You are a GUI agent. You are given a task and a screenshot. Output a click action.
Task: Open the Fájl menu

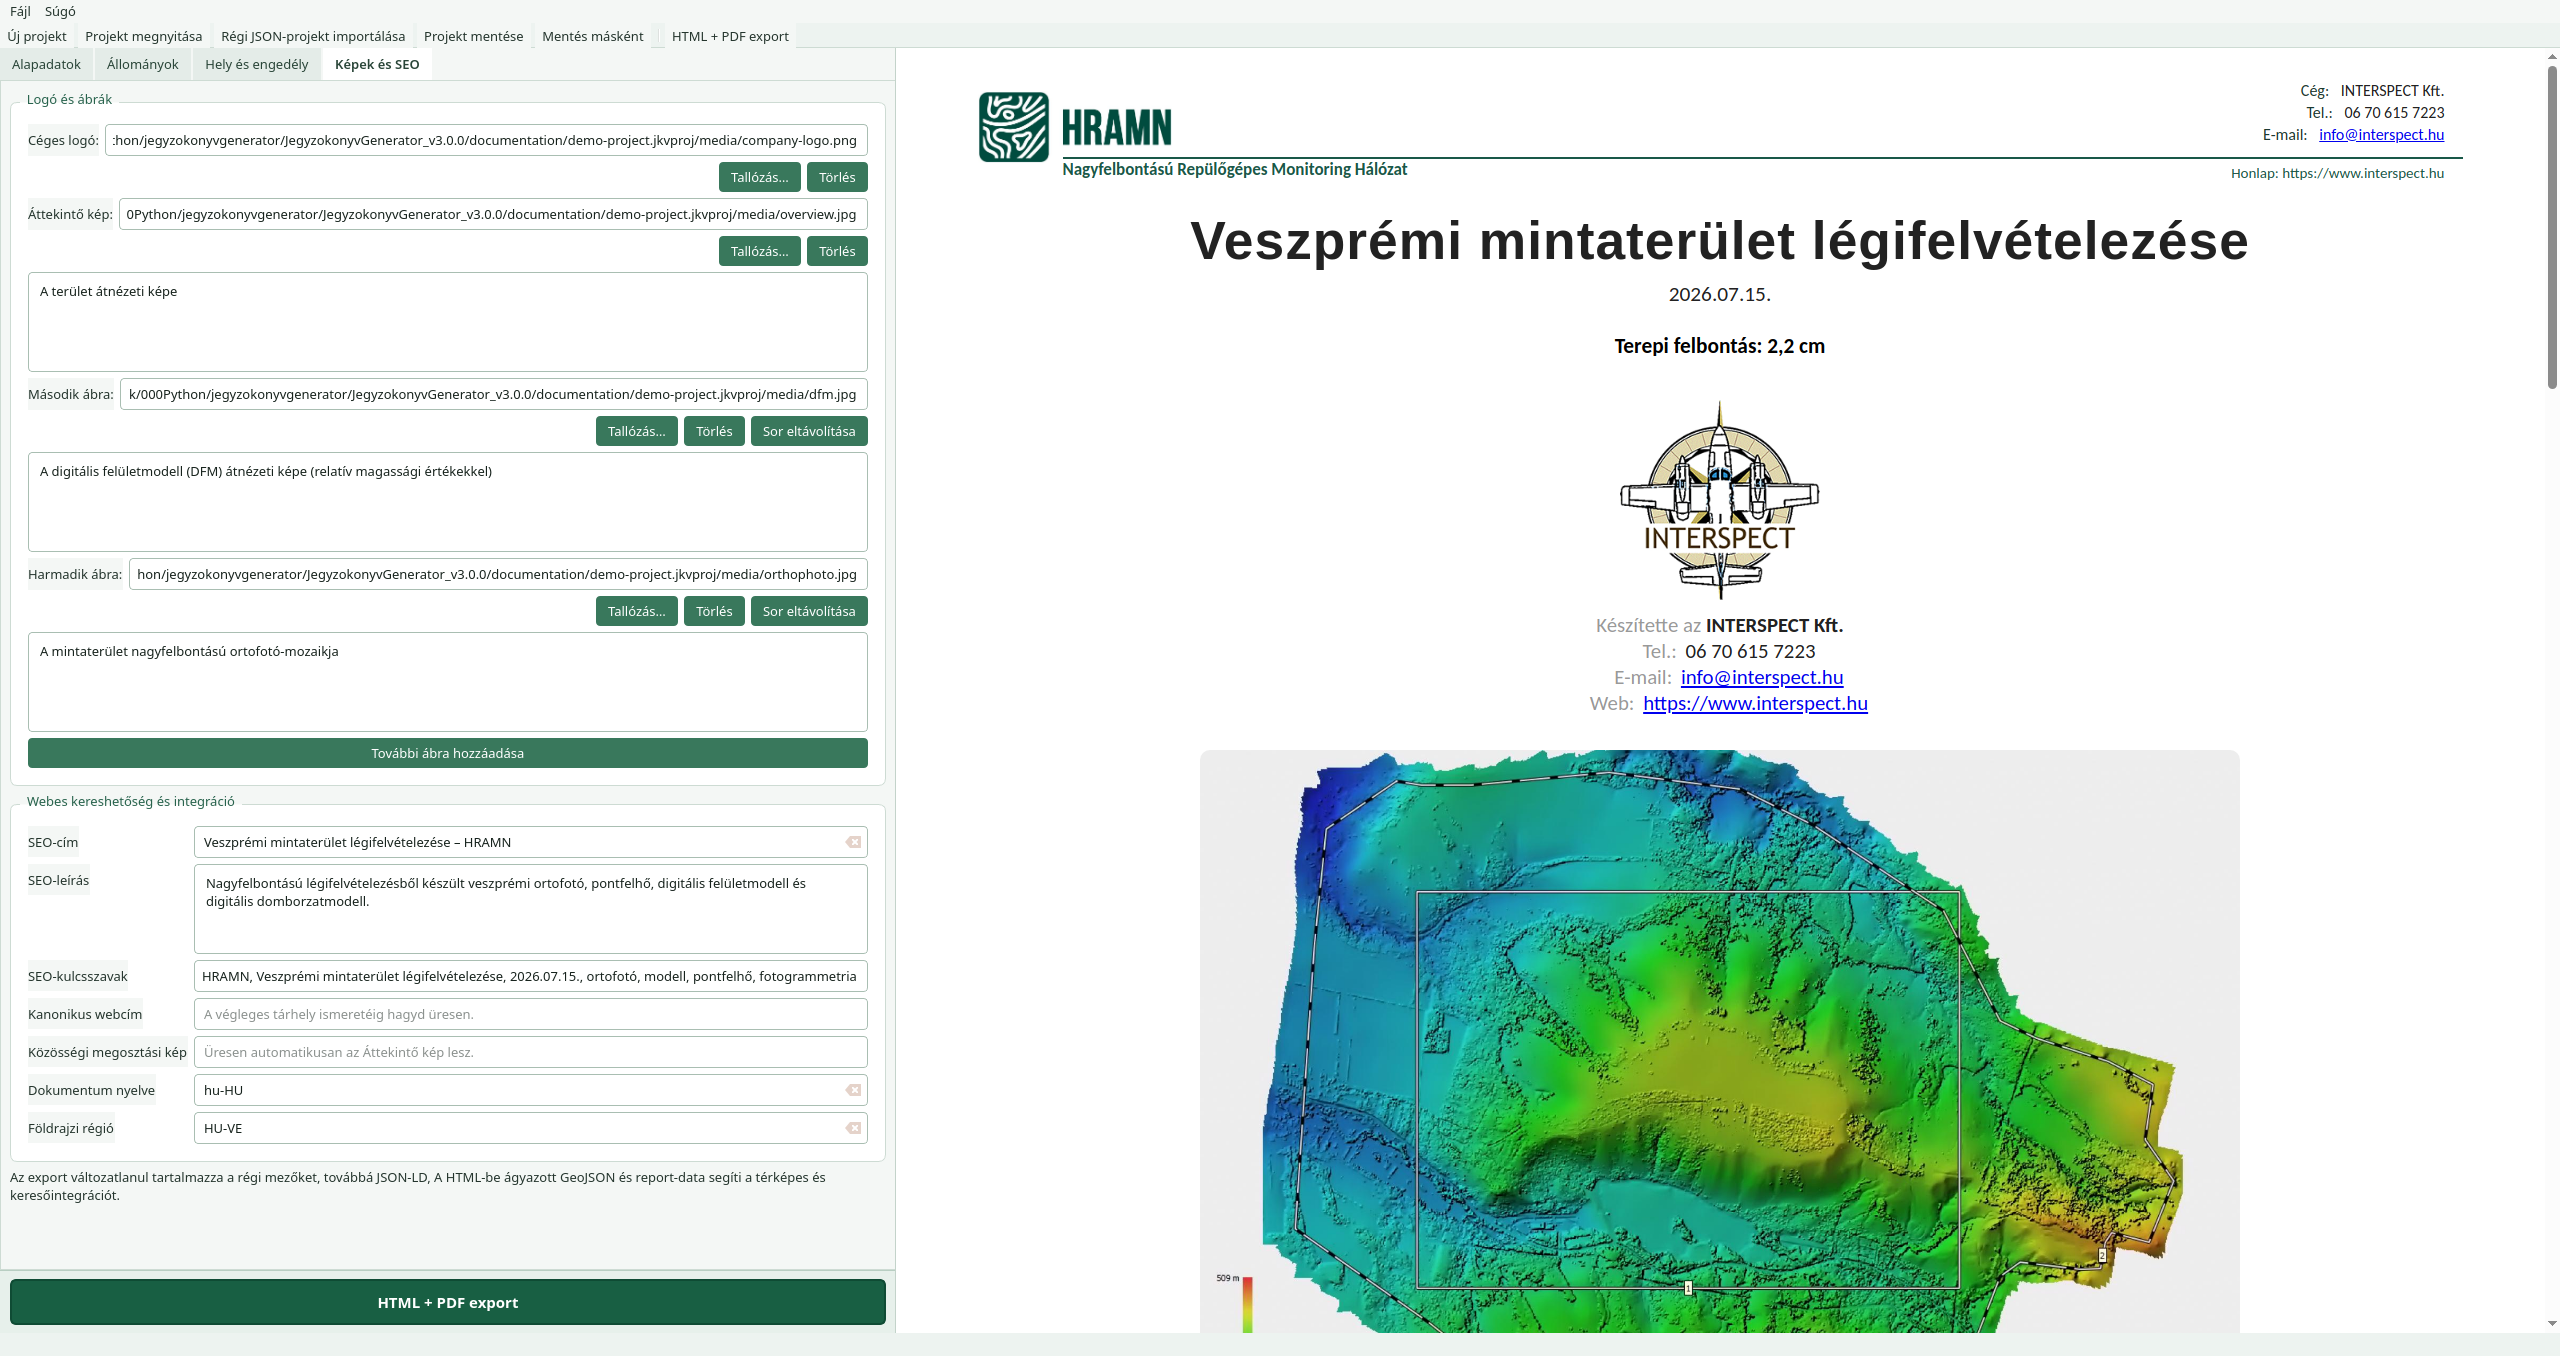[20, 11]
